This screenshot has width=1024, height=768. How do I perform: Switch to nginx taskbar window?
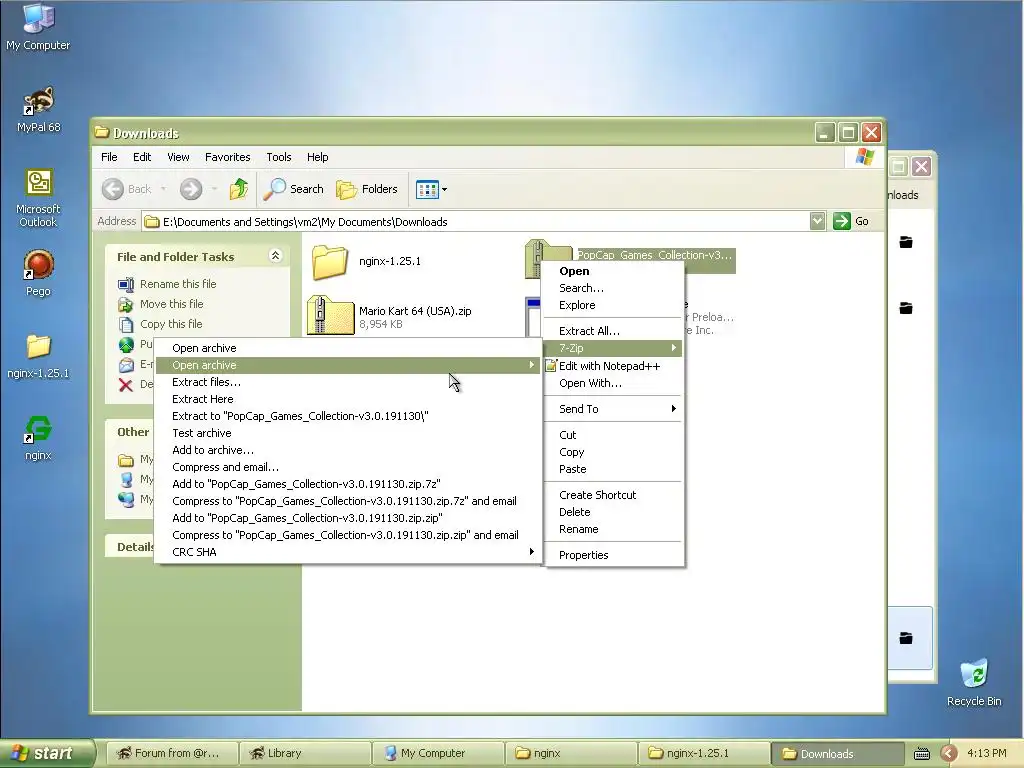(569, 753)
